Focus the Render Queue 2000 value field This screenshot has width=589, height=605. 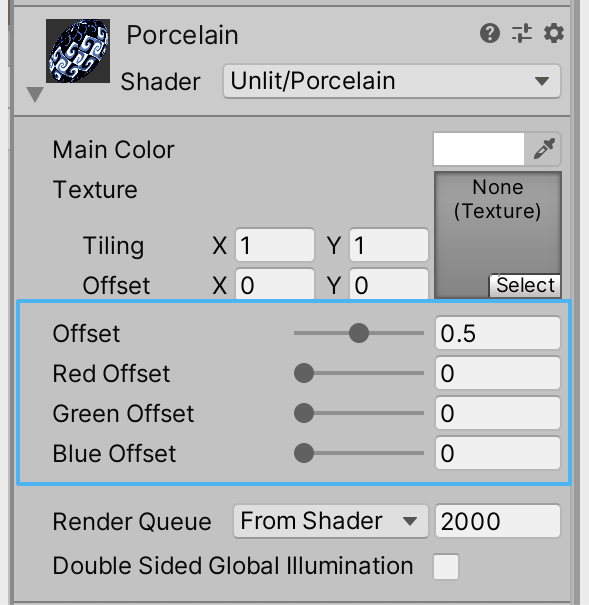pyautogui.click(x=498, y=521)
